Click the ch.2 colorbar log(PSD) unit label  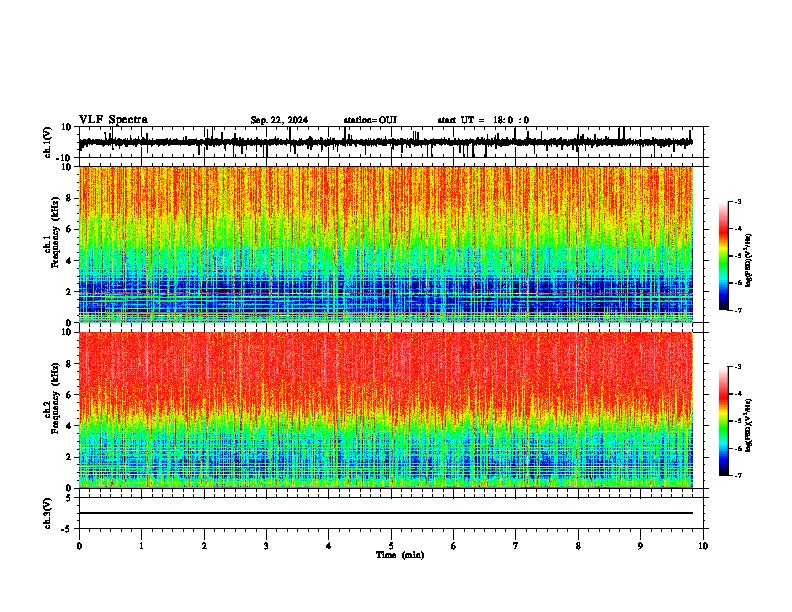coord(749,425)
